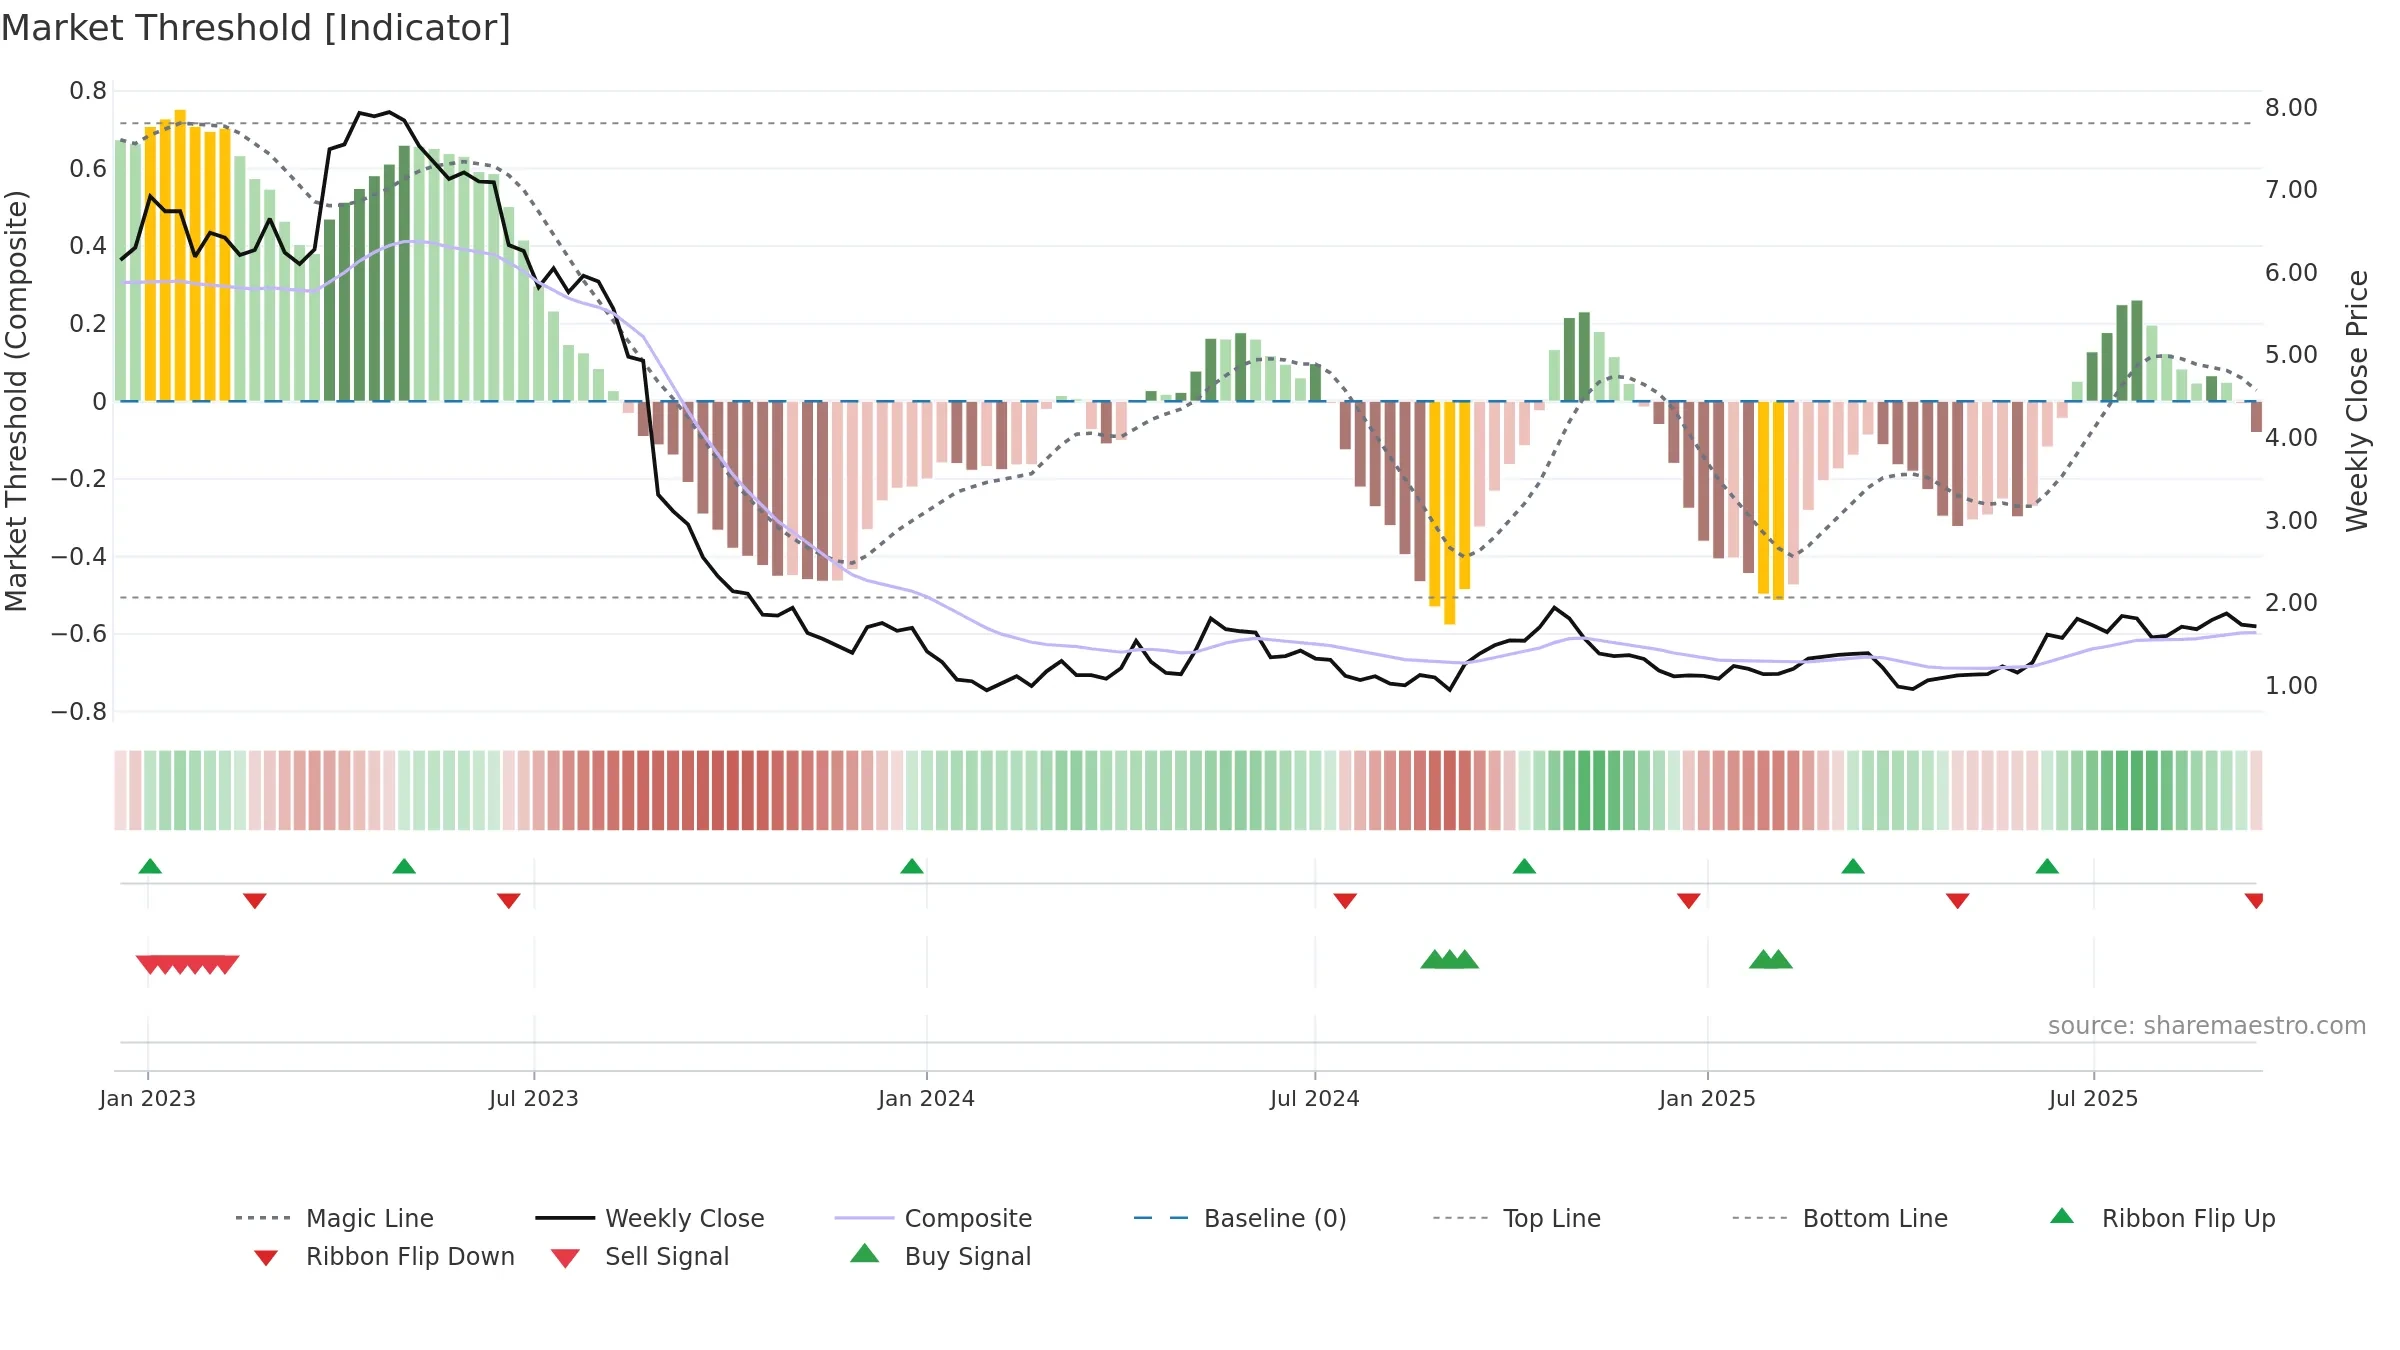
Task: Toggle the Ribbon Flip Up legend entry
Action: tap(2162, 1218)
